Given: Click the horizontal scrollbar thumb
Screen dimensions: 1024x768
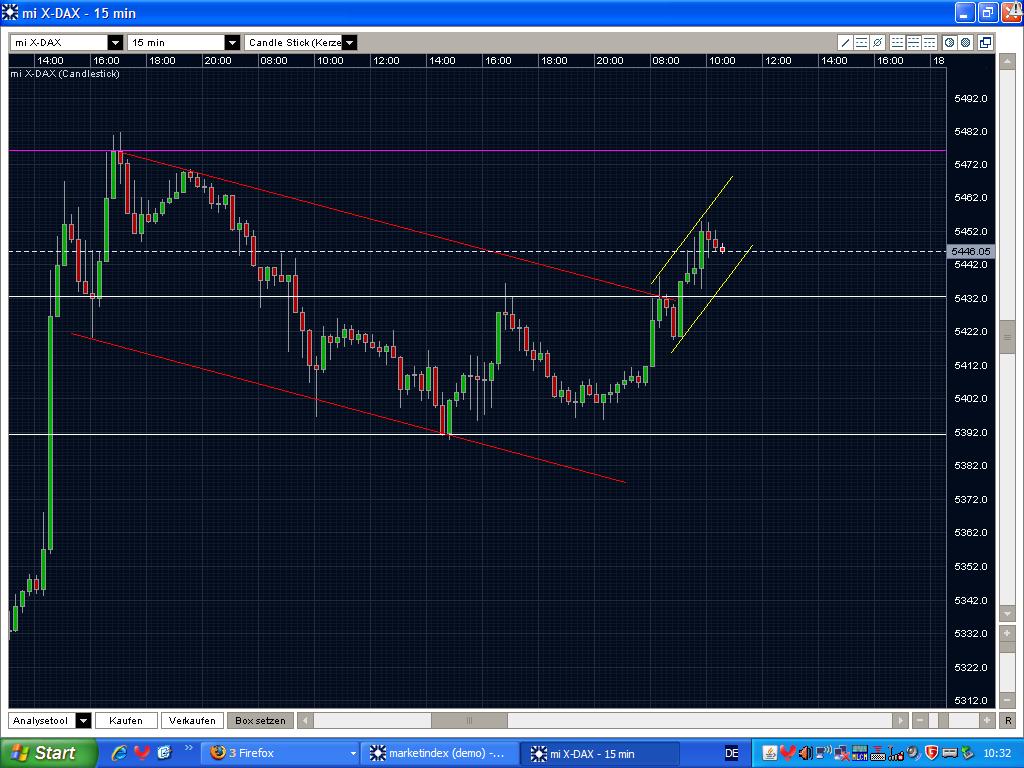Looking at the screenshot, I should click(x=469, y=720).
